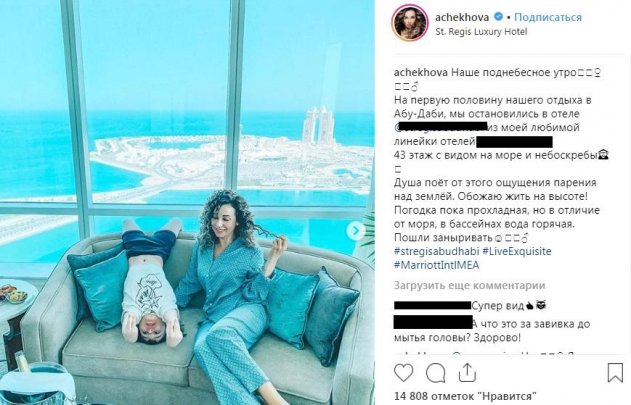Open comments with speech bubble icon
The width and height of the screenshot is (631, 405).
(435, 373)
